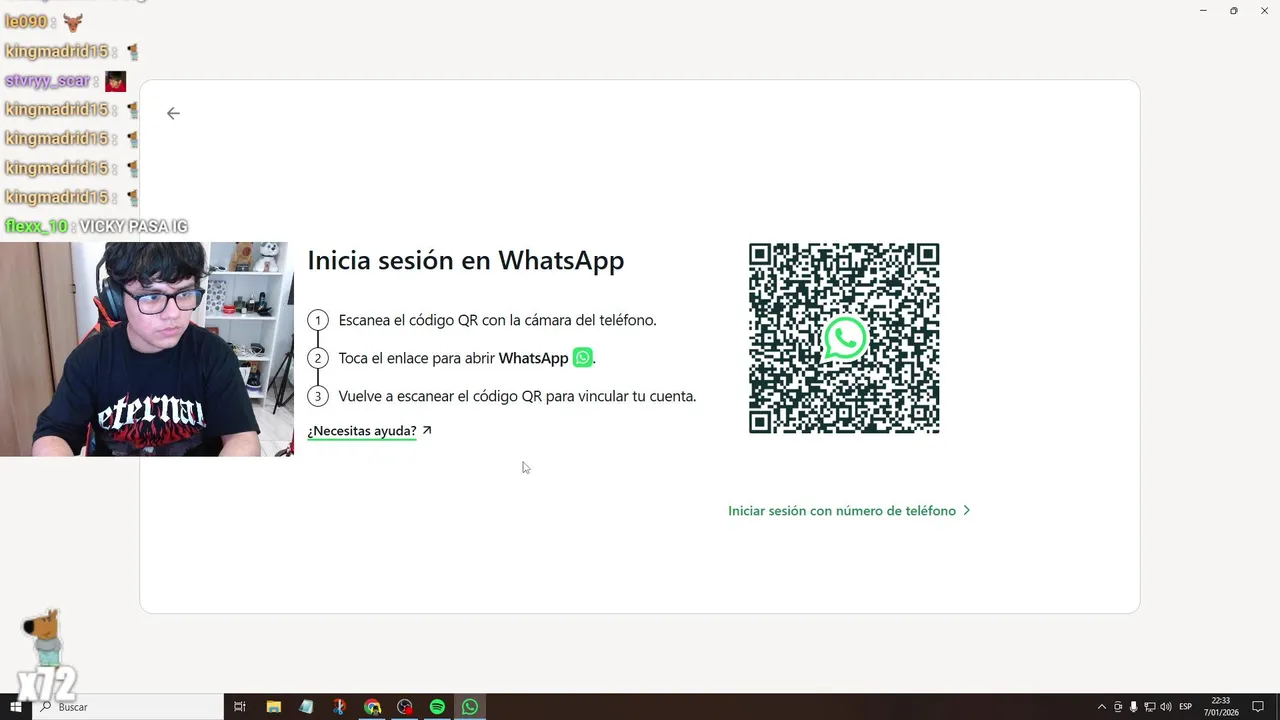Click the heading Inicia sesión en WhatsApp
The image size is (1280, 720).
pyautogui.click(x=466, y=260)
